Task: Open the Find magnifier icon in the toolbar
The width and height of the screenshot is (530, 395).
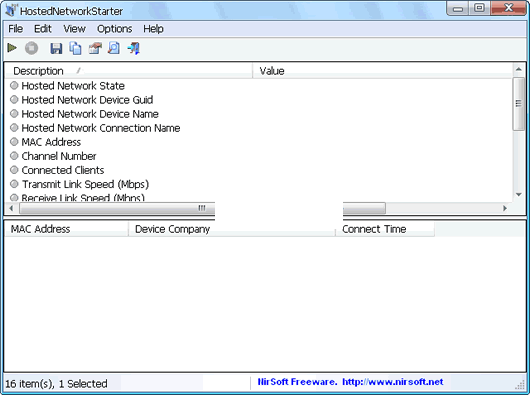Action: coord(114,48)
